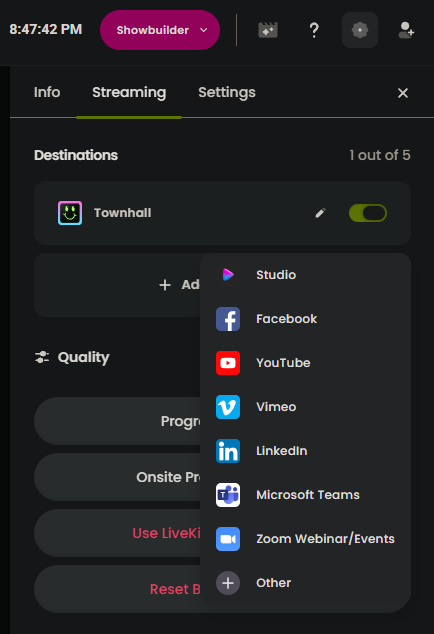Click the AI clapperboard icon in top bar
Image resolution: width=434 pixels, height=634 pixels.
tap(268, 30)
